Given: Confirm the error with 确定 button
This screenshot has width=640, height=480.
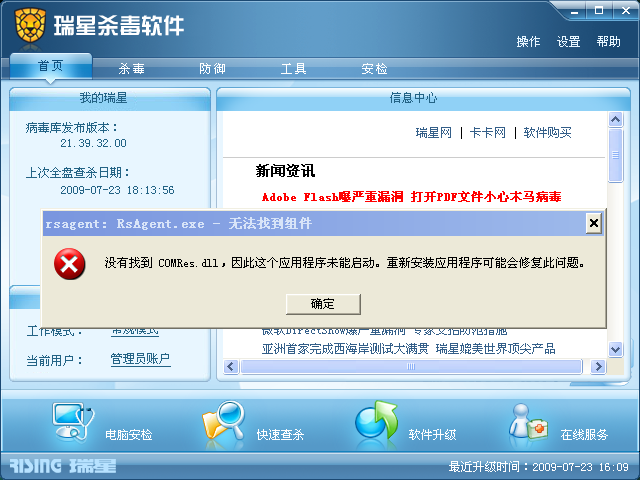Looking at the screenshot, I should click(x=323, y=304).
